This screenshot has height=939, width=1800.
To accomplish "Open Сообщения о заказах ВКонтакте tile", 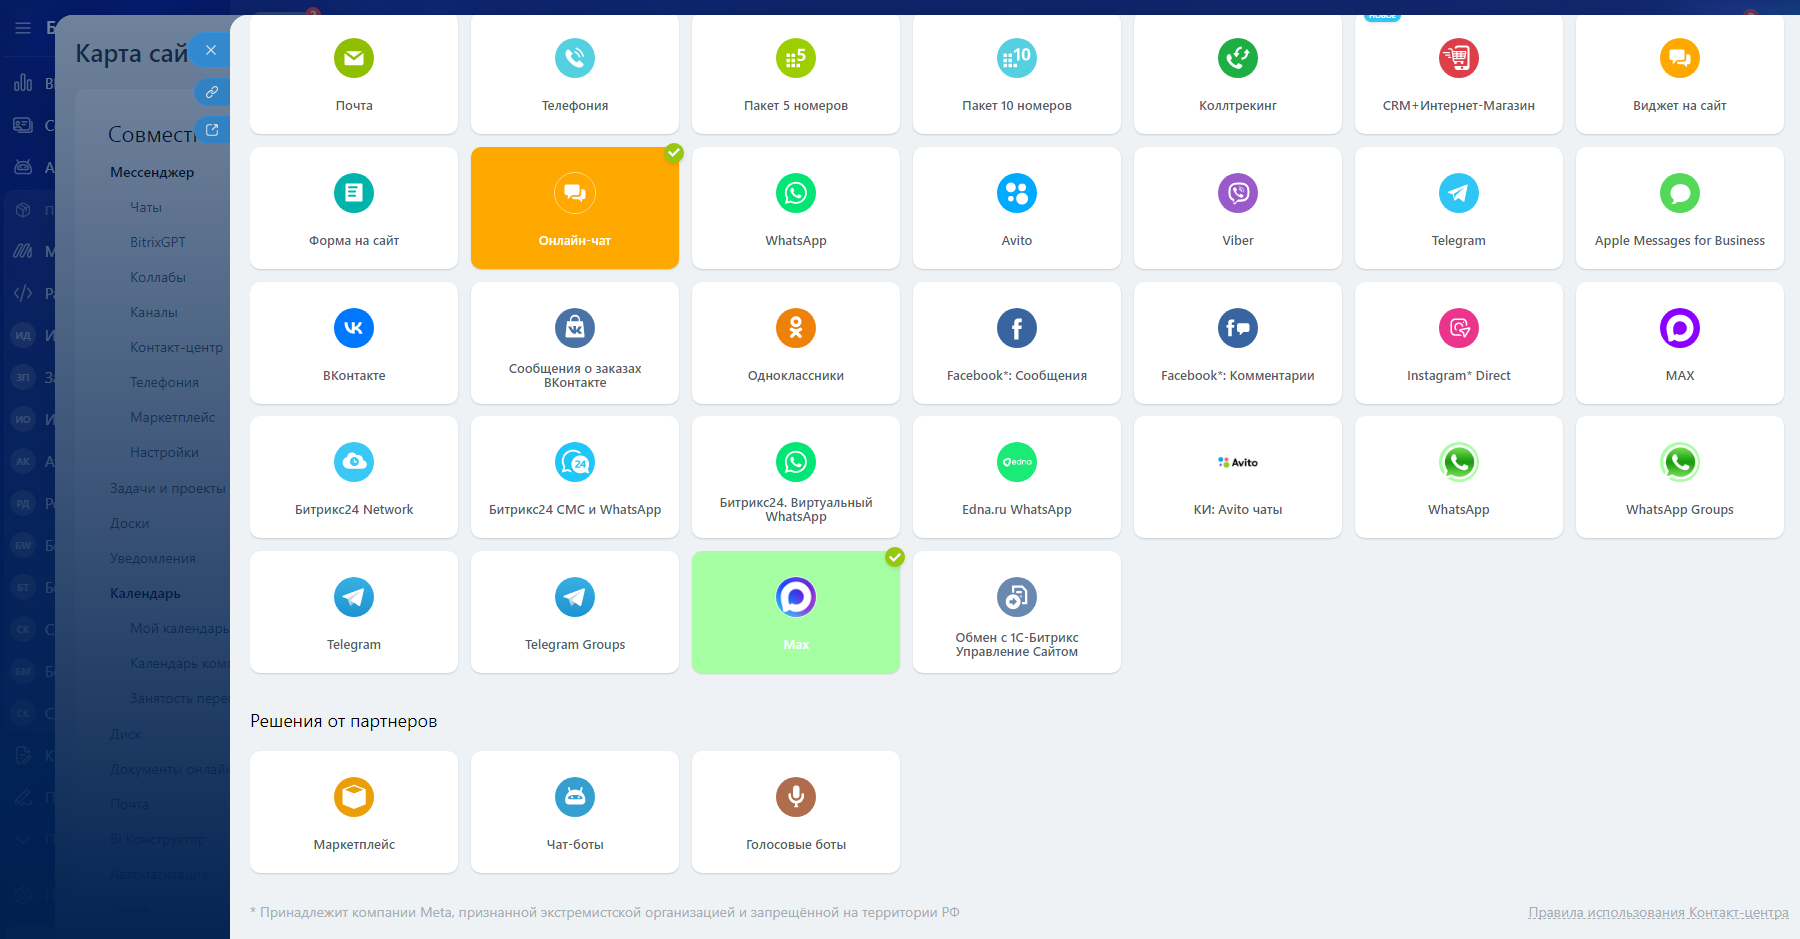I will point(575,343).
